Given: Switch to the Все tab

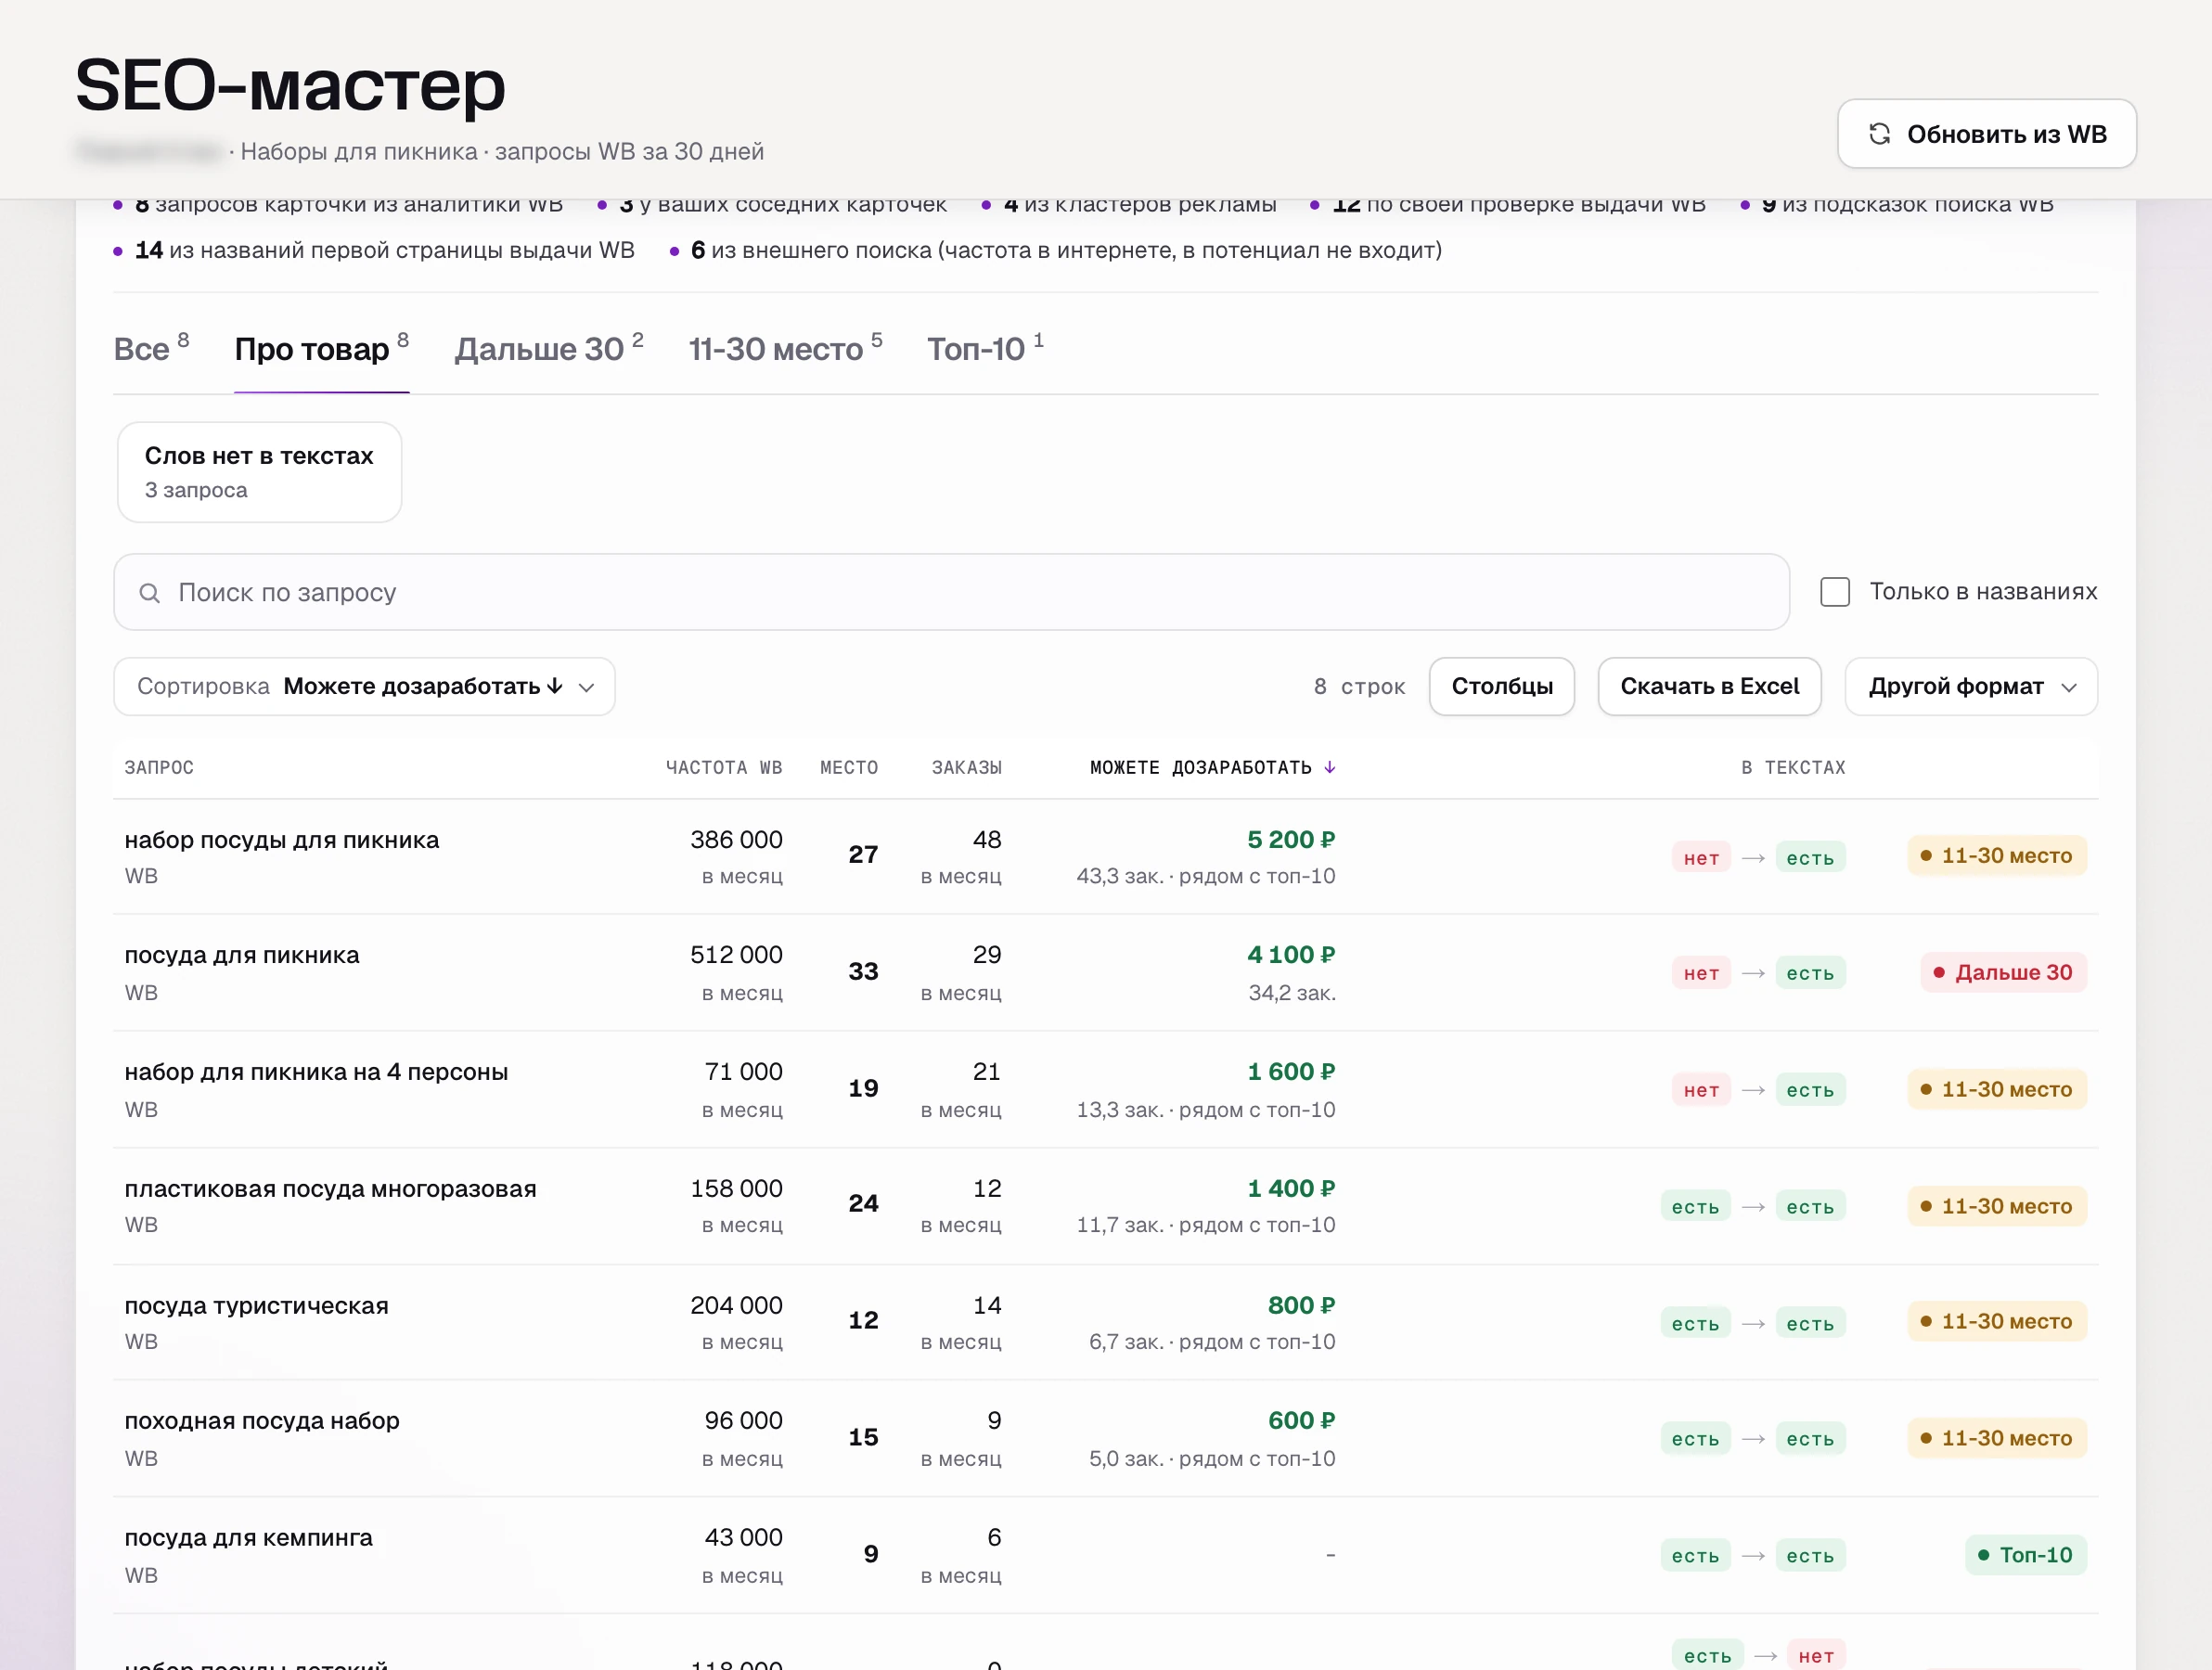Looking at the screenshot, I should pos(151,349).
